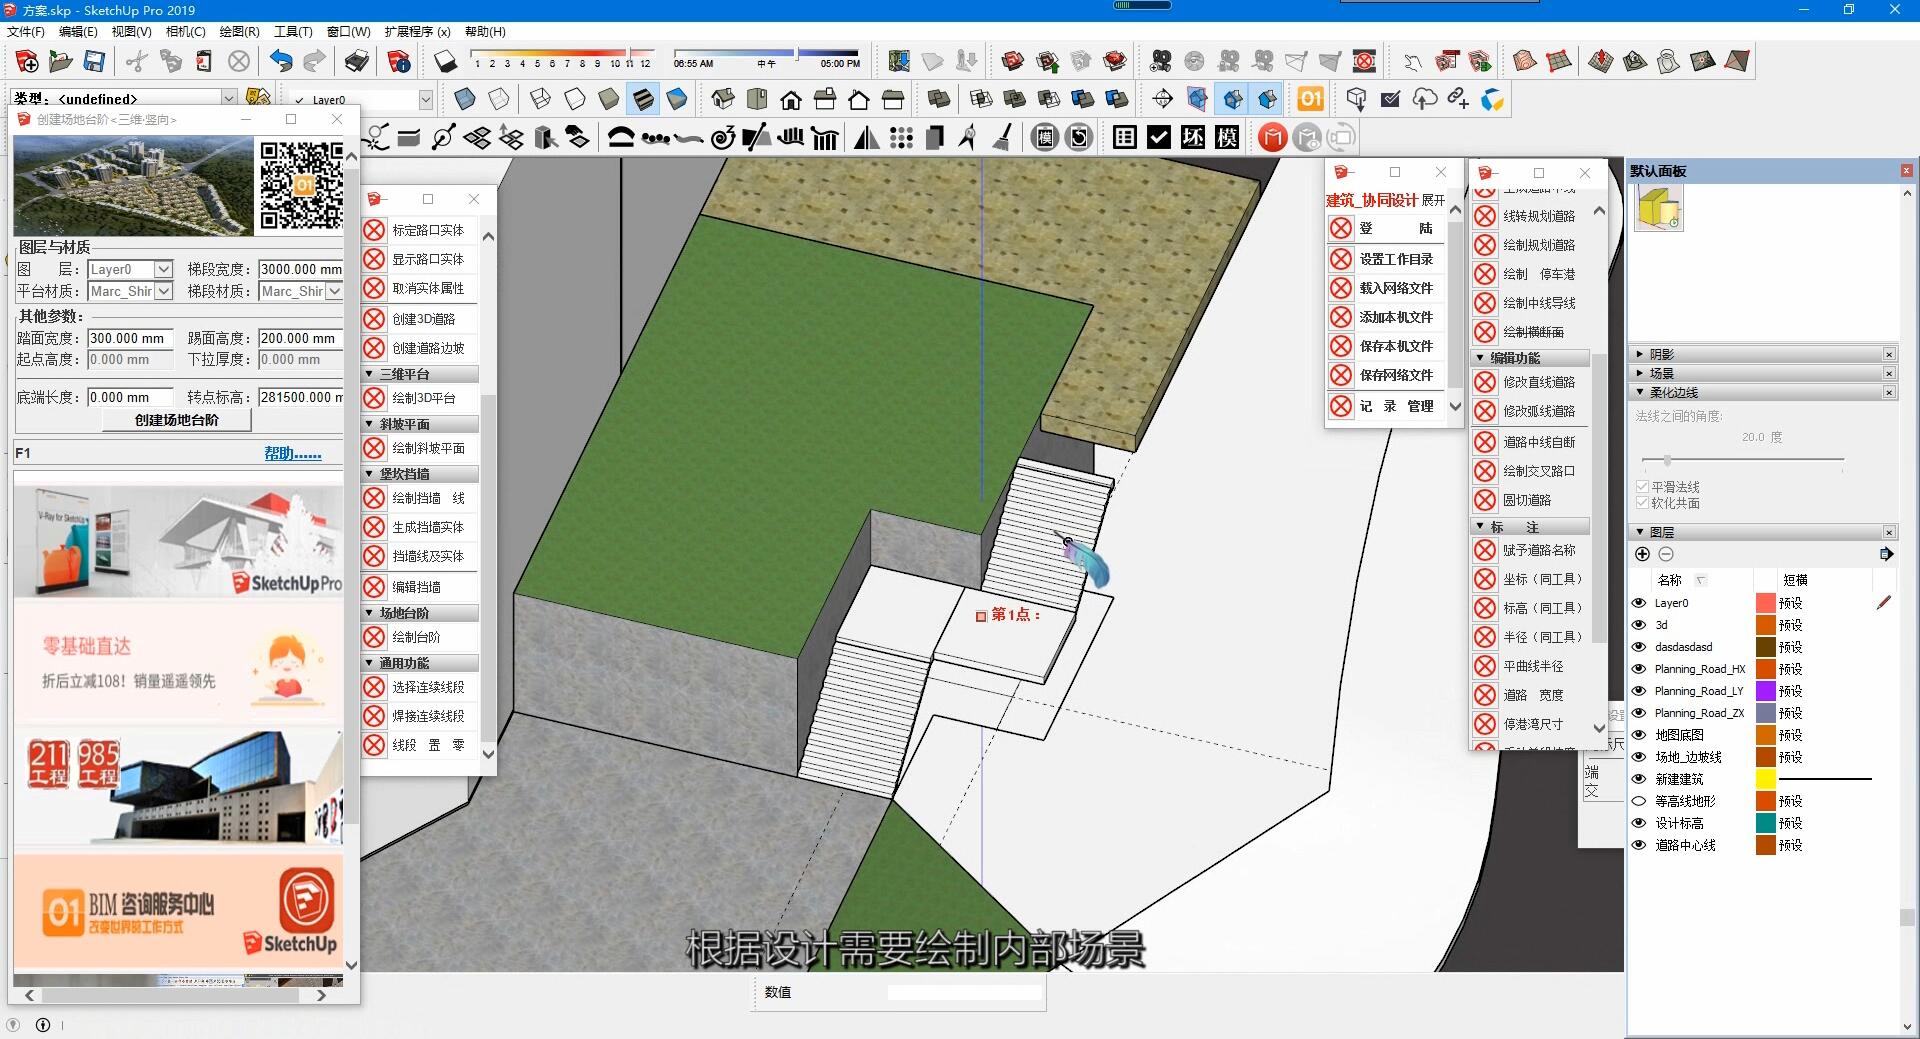
Task: Click the Erase circle-X icon in top toolbar
Action: coord(239,62)
